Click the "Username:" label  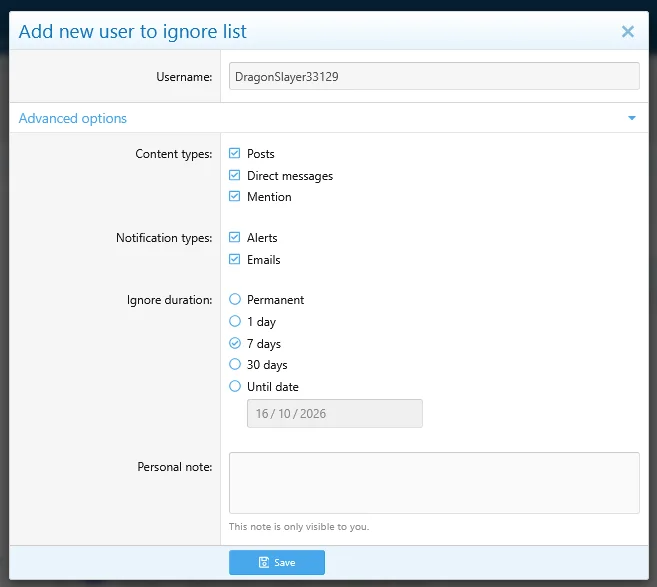184,77
